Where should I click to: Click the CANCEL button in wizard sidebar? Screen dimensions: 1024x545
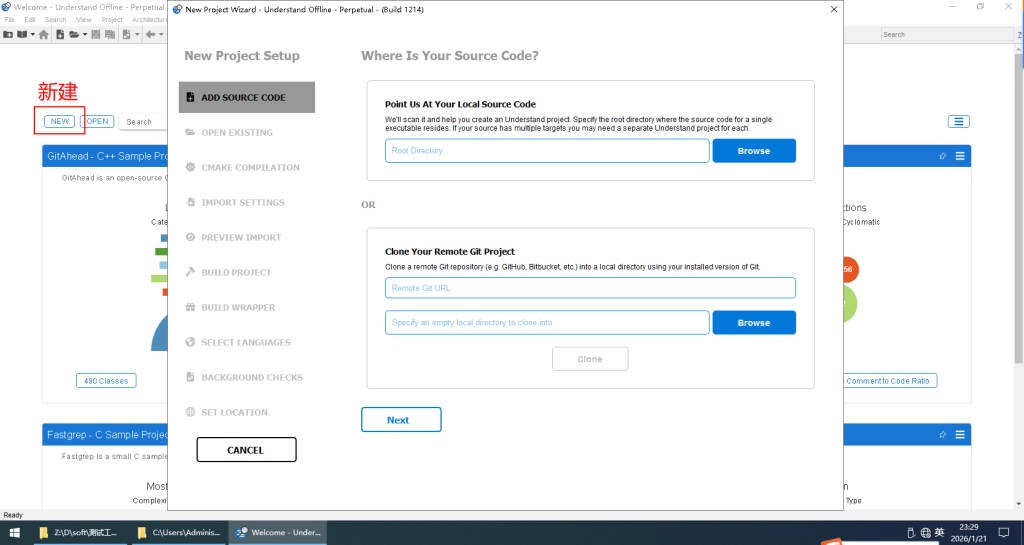[x=246, y=450]
